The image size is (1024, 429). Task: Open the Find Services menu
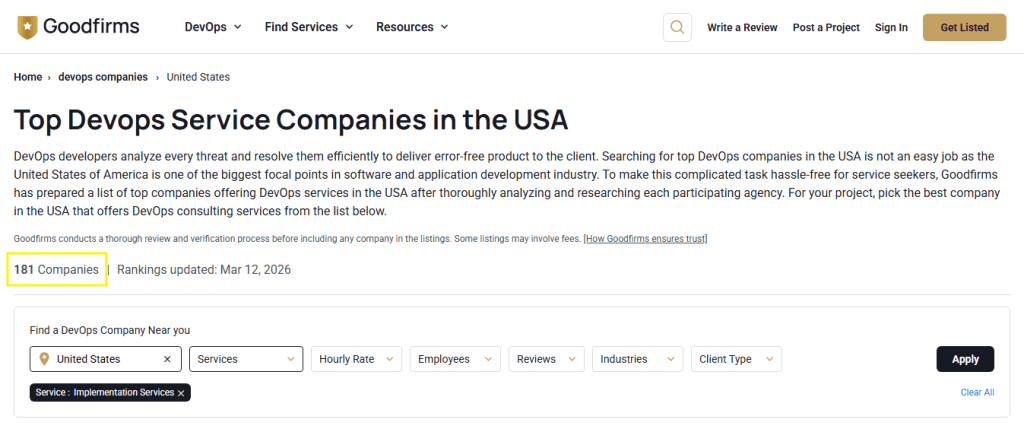tap(309, 27)
